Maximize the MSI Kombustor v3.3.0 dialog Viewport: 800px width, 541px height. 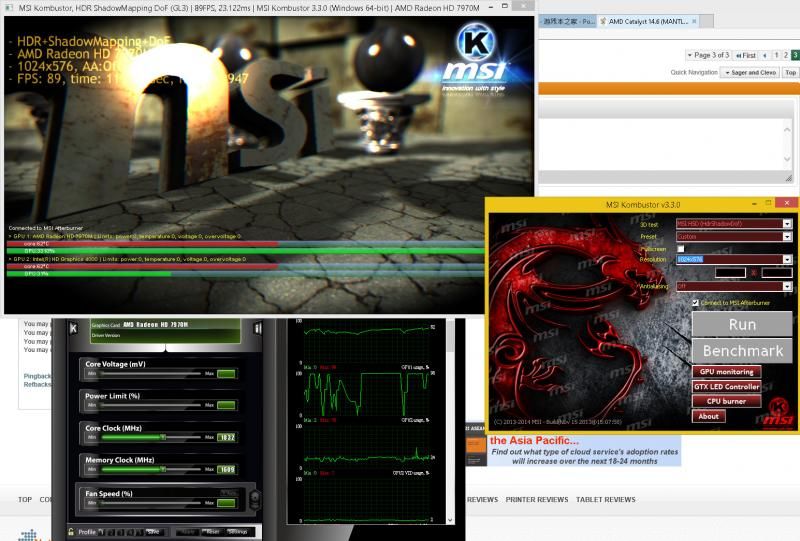coord(768,203)
